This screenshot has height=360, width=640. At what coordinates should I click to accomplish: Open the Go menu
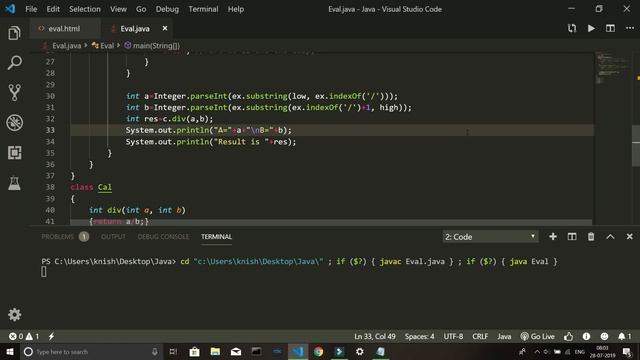[x=141, y=9]
